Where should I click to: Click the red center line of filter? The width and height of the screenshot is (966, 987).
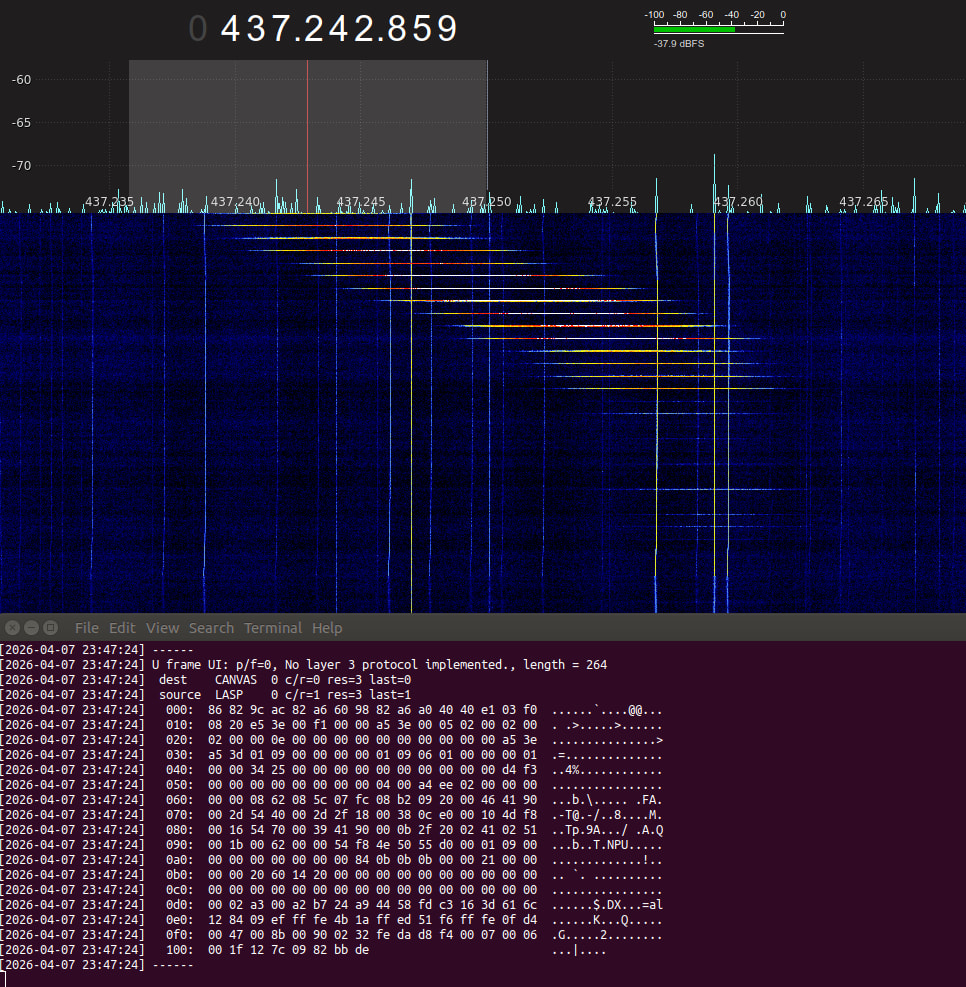307,130
